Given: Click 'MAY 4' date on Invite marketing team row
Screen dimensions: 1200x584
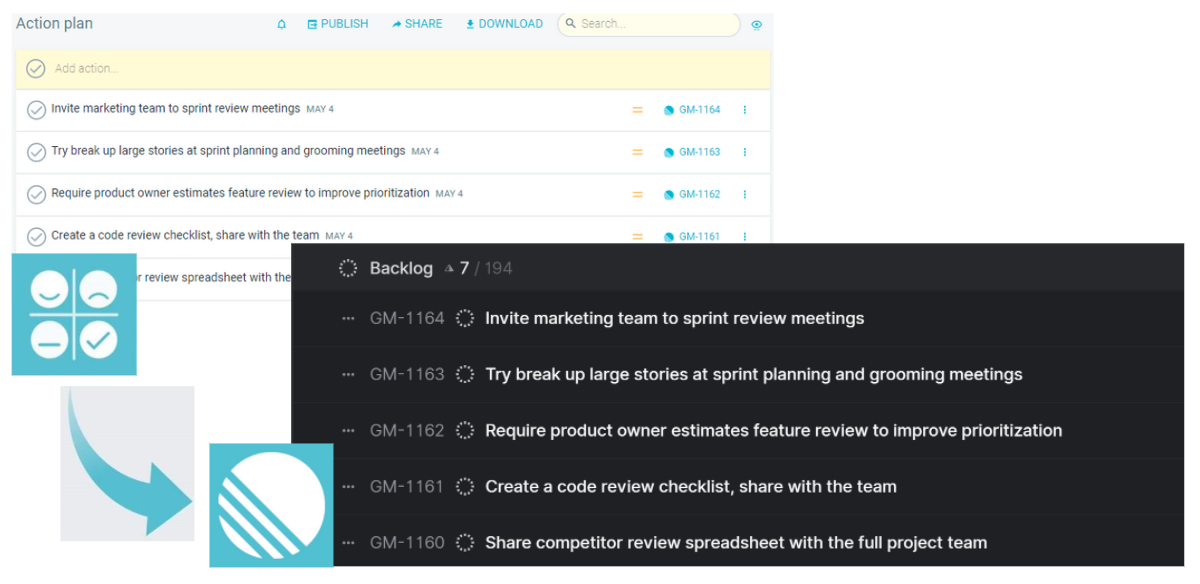Looking at the screenshot, I should click(x=320, y=109).
